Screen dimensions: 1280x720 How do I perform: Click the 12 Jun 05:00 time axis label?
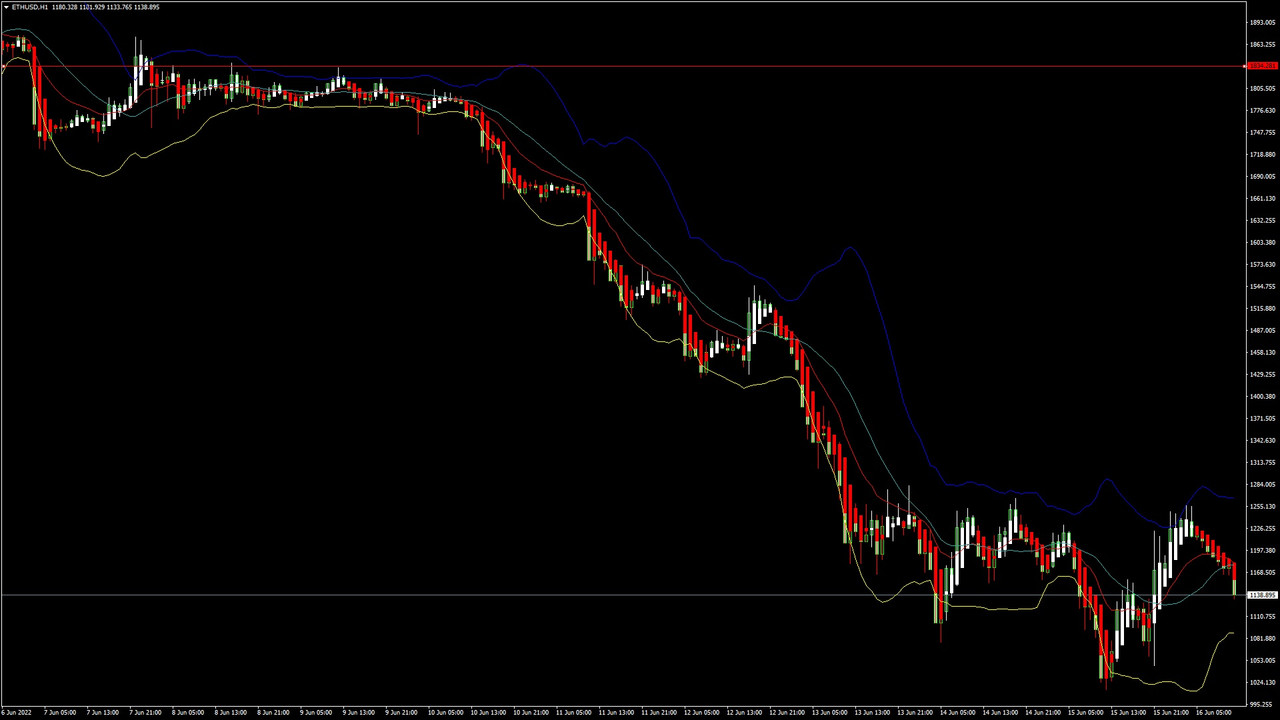(702, 713)
